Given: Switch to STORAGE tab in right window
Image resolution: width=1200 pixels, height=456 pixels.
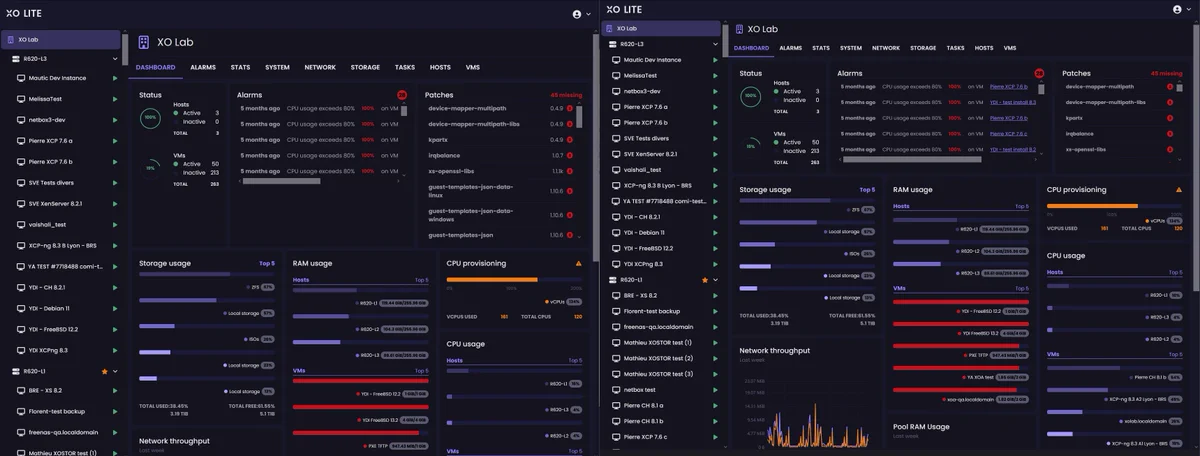Looking at the screenshot, I should pyautogui.click(x=923, y=48).
